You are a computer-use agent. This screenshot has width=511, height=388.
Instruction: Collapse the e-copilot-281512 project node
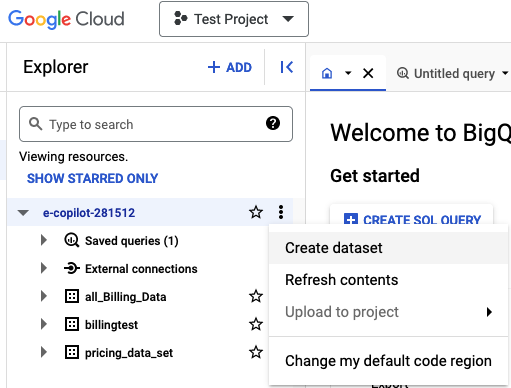click(x=23, y=213)
